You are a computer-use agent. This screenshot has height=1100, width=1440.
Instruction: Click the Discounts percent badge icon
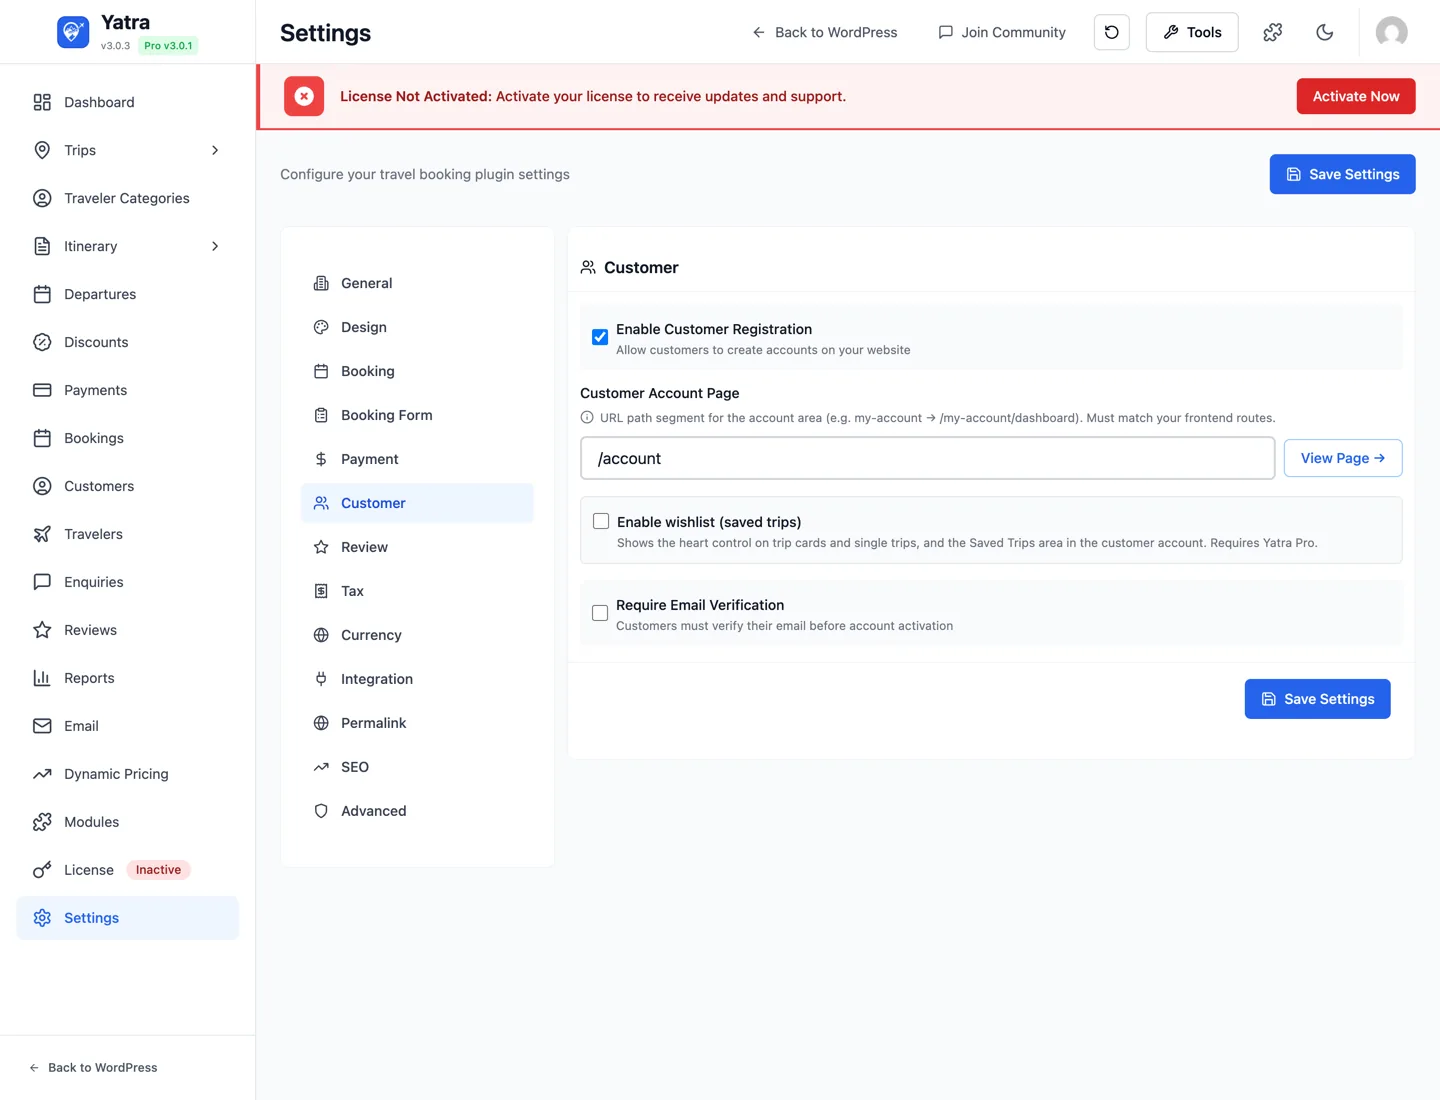[x=42, y=342]
